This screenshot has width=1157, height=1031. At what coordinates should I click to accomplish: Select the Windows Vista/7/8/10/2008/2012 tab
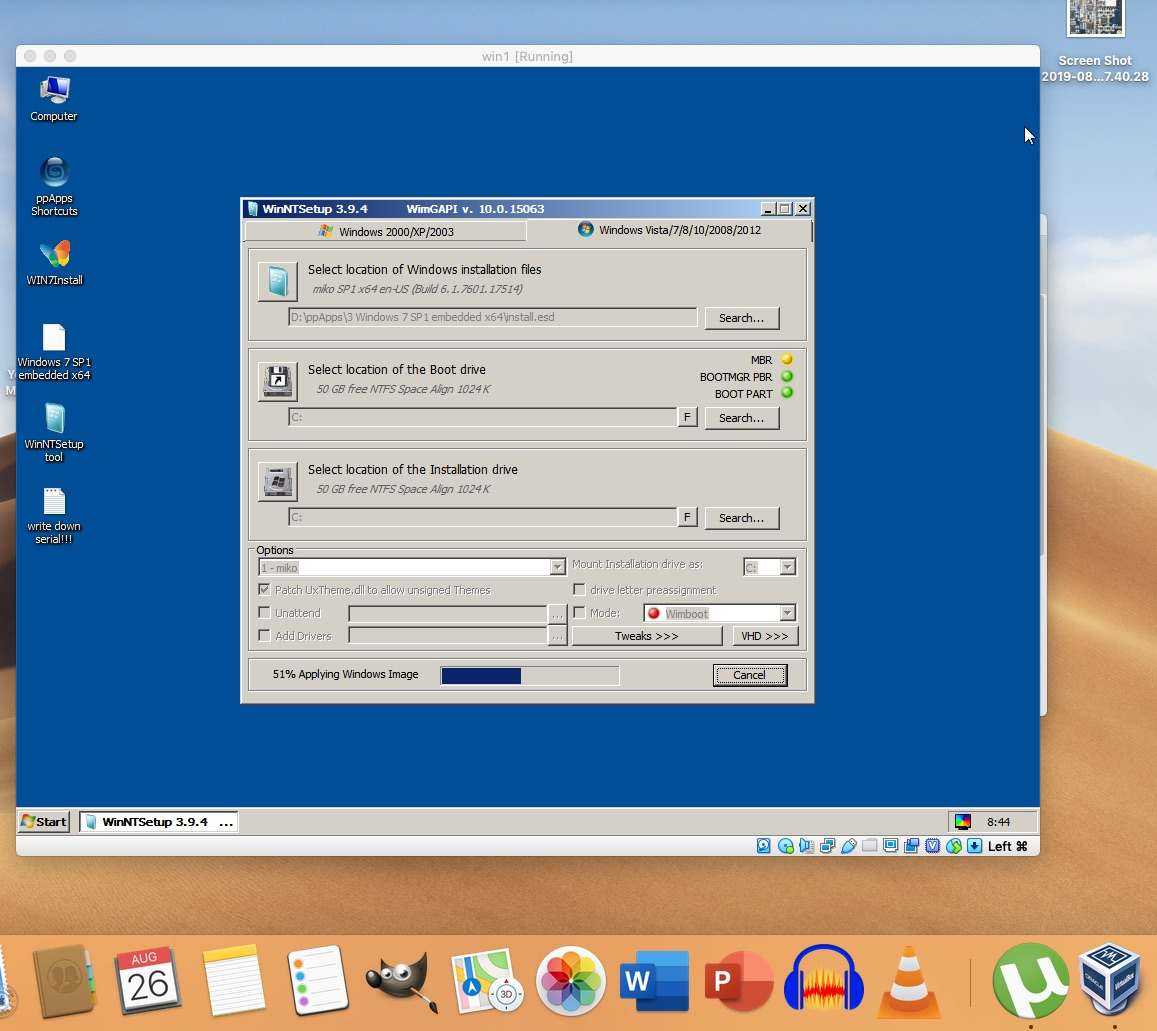pyautogui.click(x=670, y=230)
